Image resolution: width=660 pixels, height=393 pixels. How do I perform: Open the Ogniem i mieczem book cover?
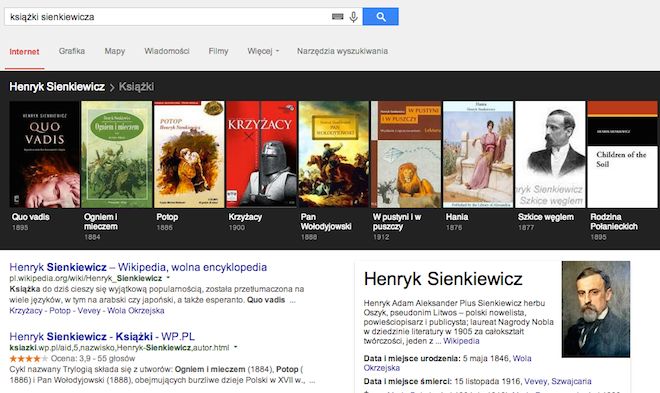click(117, 154)
